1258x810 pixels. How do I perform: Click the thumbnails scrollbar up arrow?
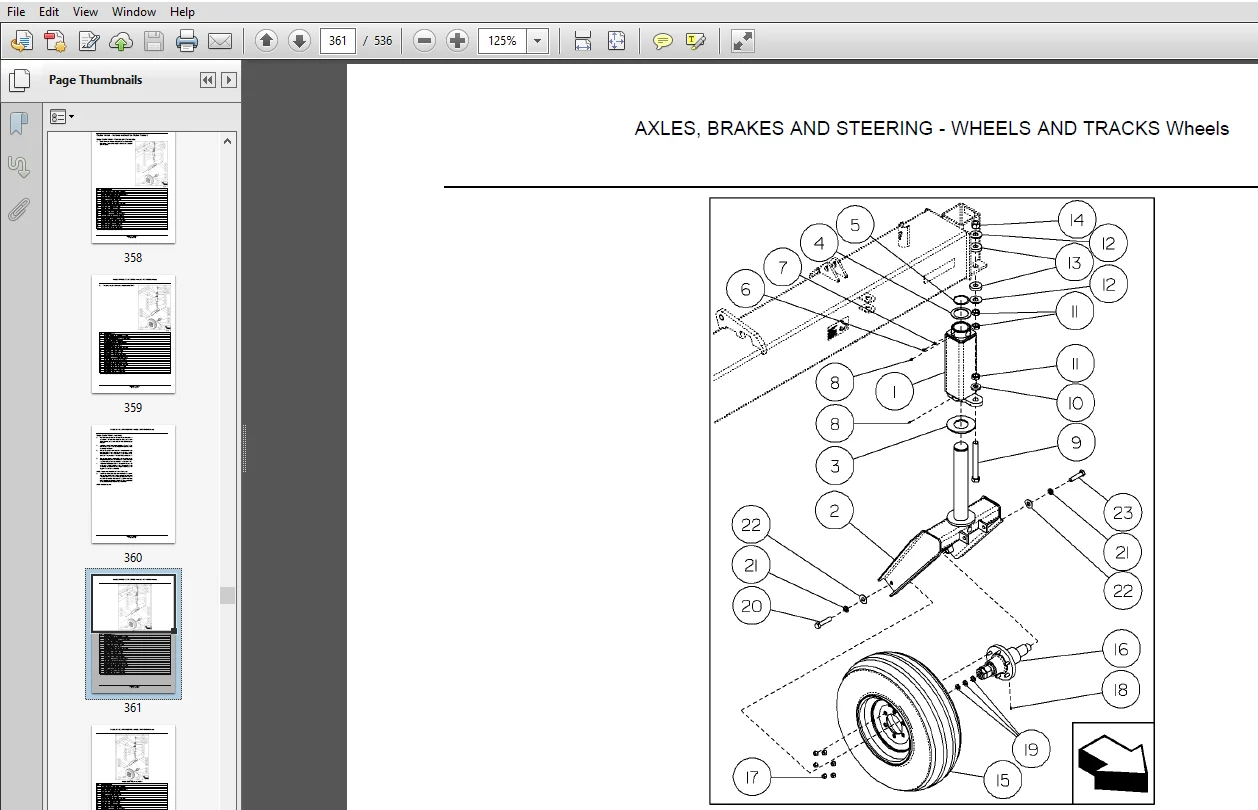point(228,142)
